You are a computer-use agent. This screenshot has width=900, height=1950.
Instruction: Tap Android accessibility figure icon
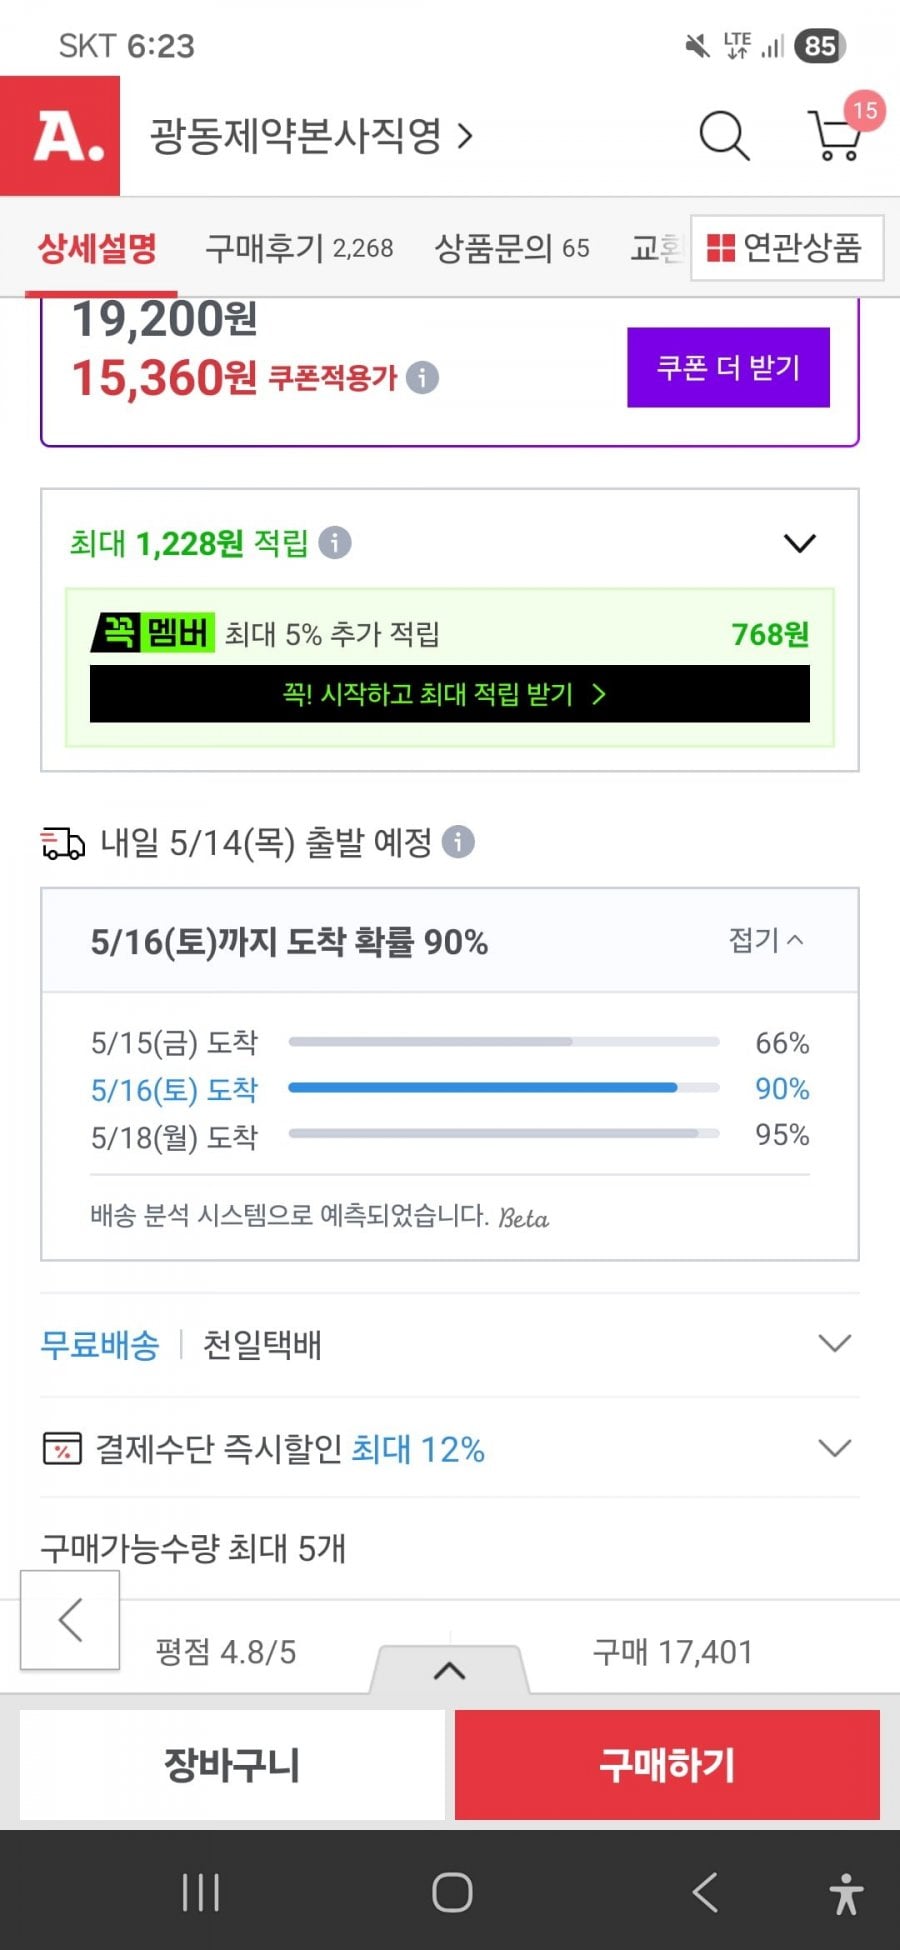(x=846, y=1893)
